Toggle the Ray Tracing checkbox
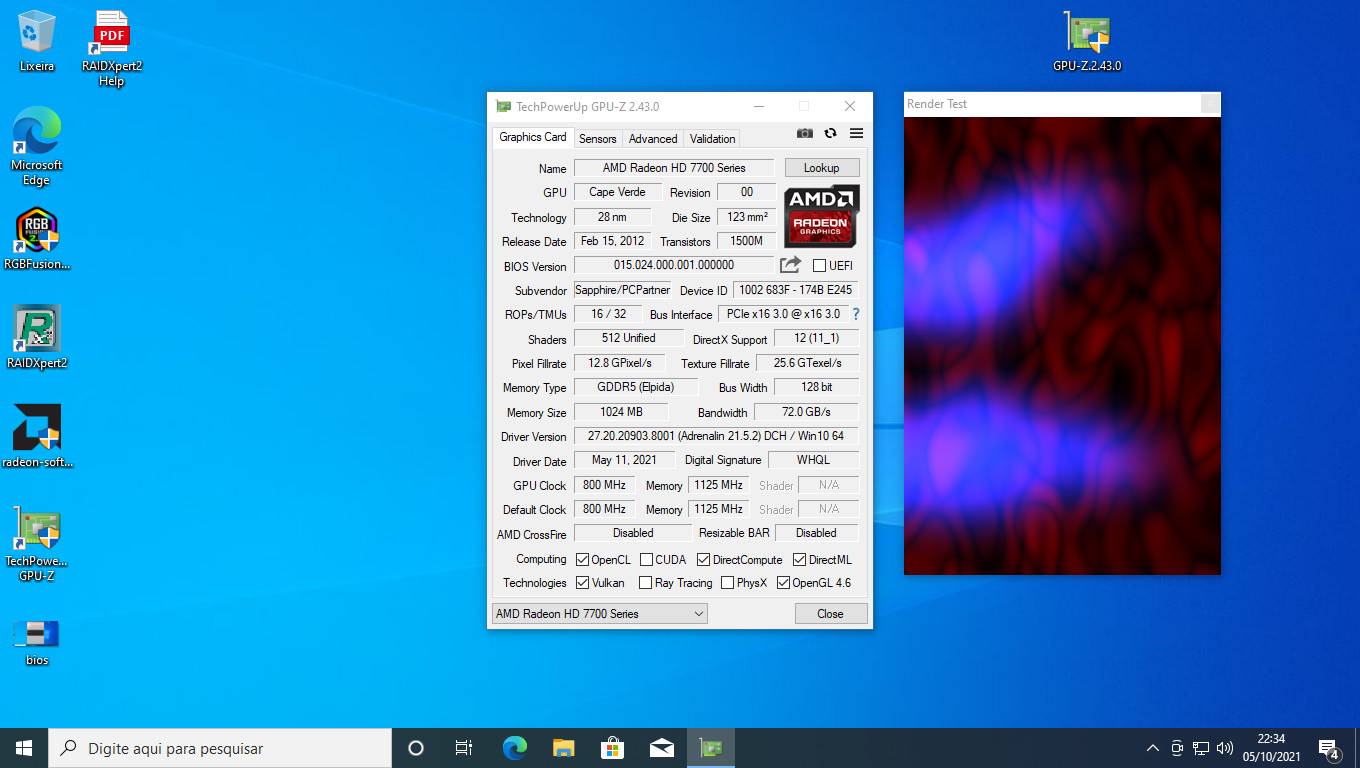The image size is (1360, 768). pos(646,583)
